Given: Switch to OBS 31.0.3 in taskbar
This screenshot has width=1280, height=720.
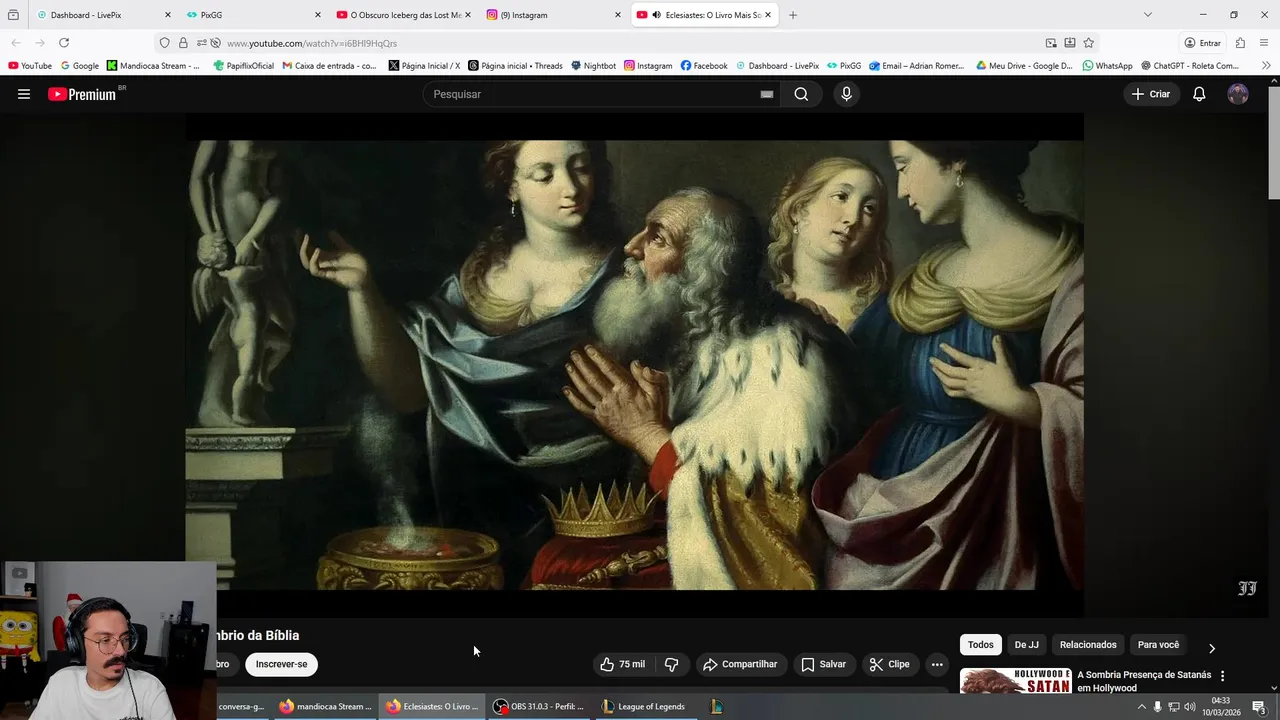Looking at the screenshot, I should point(538,706).
